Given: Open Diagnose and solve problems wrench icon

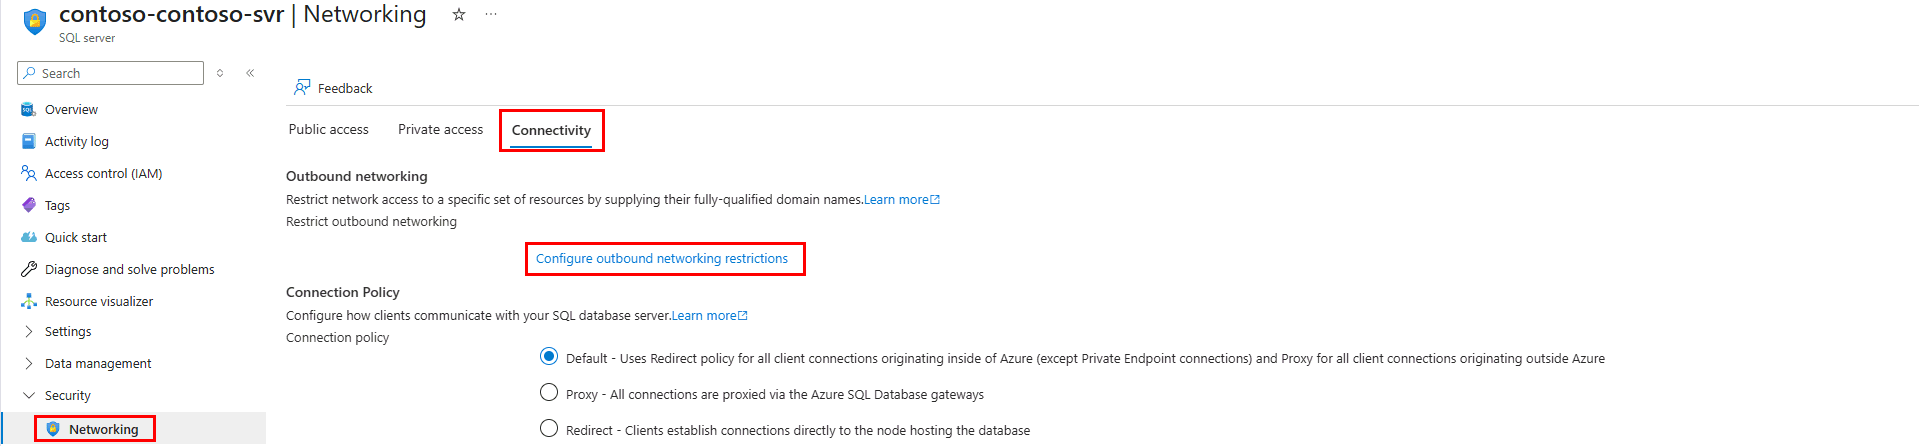Looking at the screenshot, I should (29, 270).
